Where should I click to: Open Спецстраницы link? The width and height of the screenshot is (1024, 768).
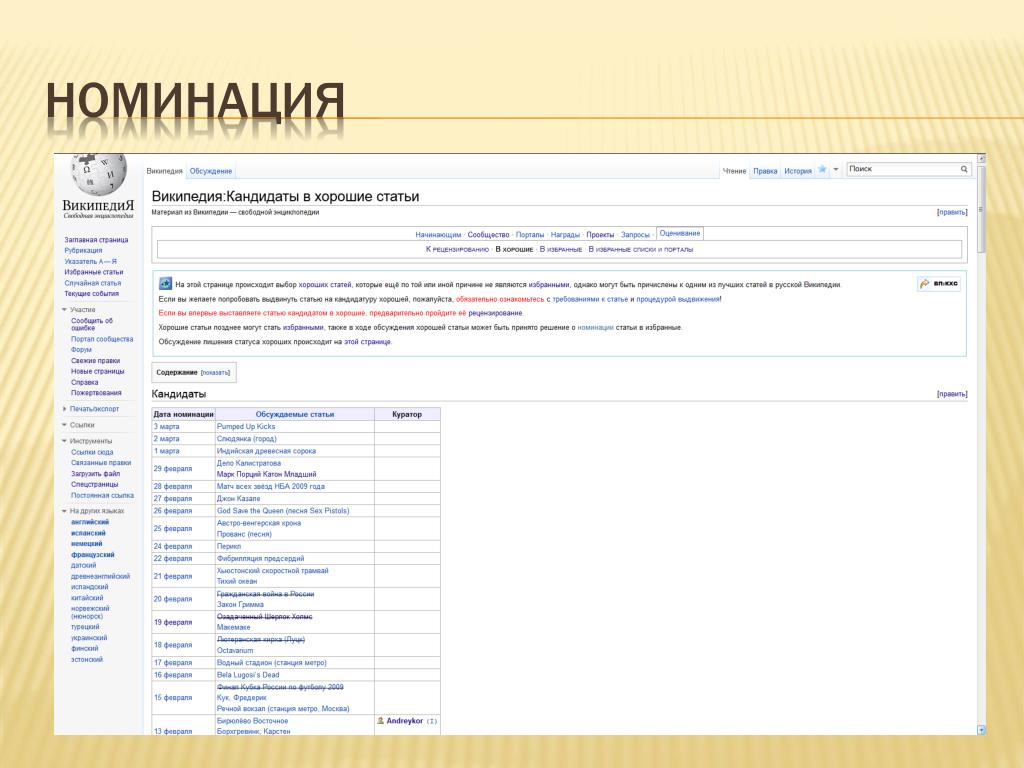(x=95, y=484)
